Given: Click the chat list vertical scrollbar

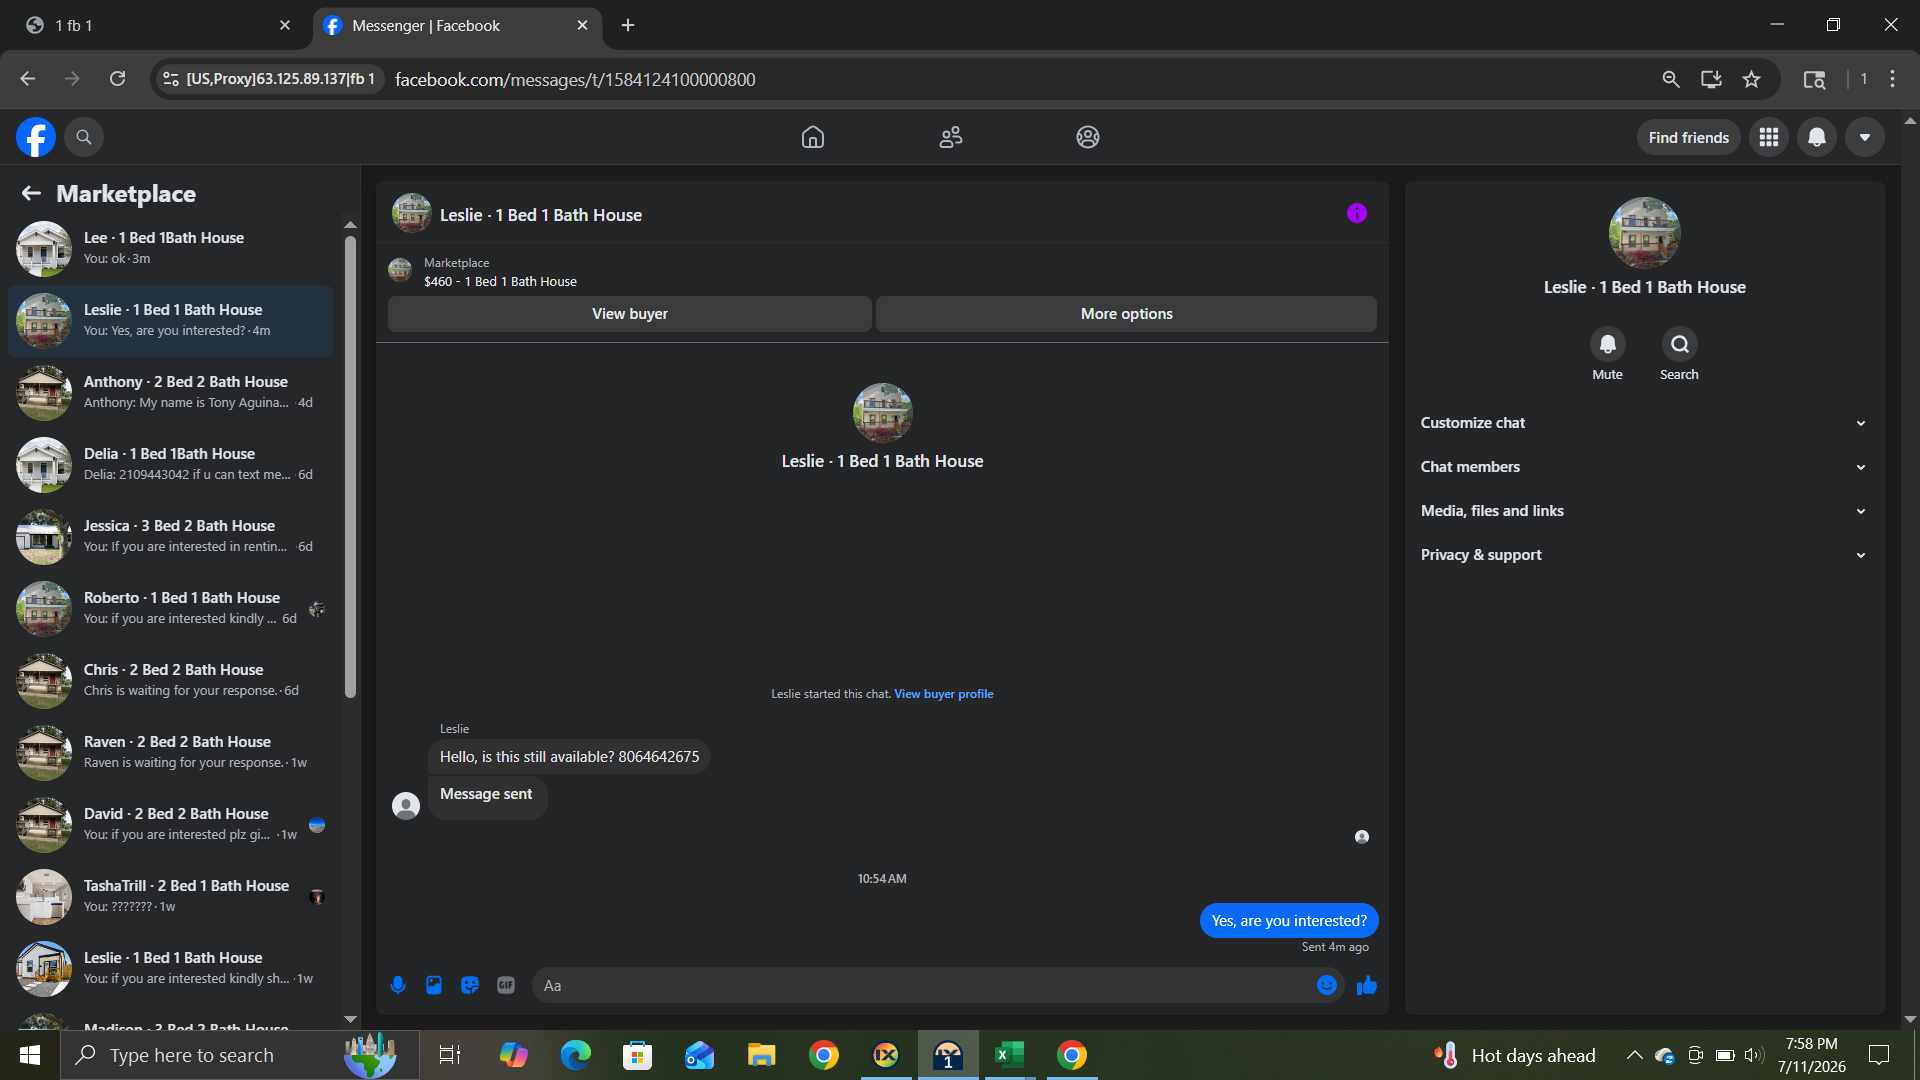Looking at the screenshot, I should click(350, 467).
